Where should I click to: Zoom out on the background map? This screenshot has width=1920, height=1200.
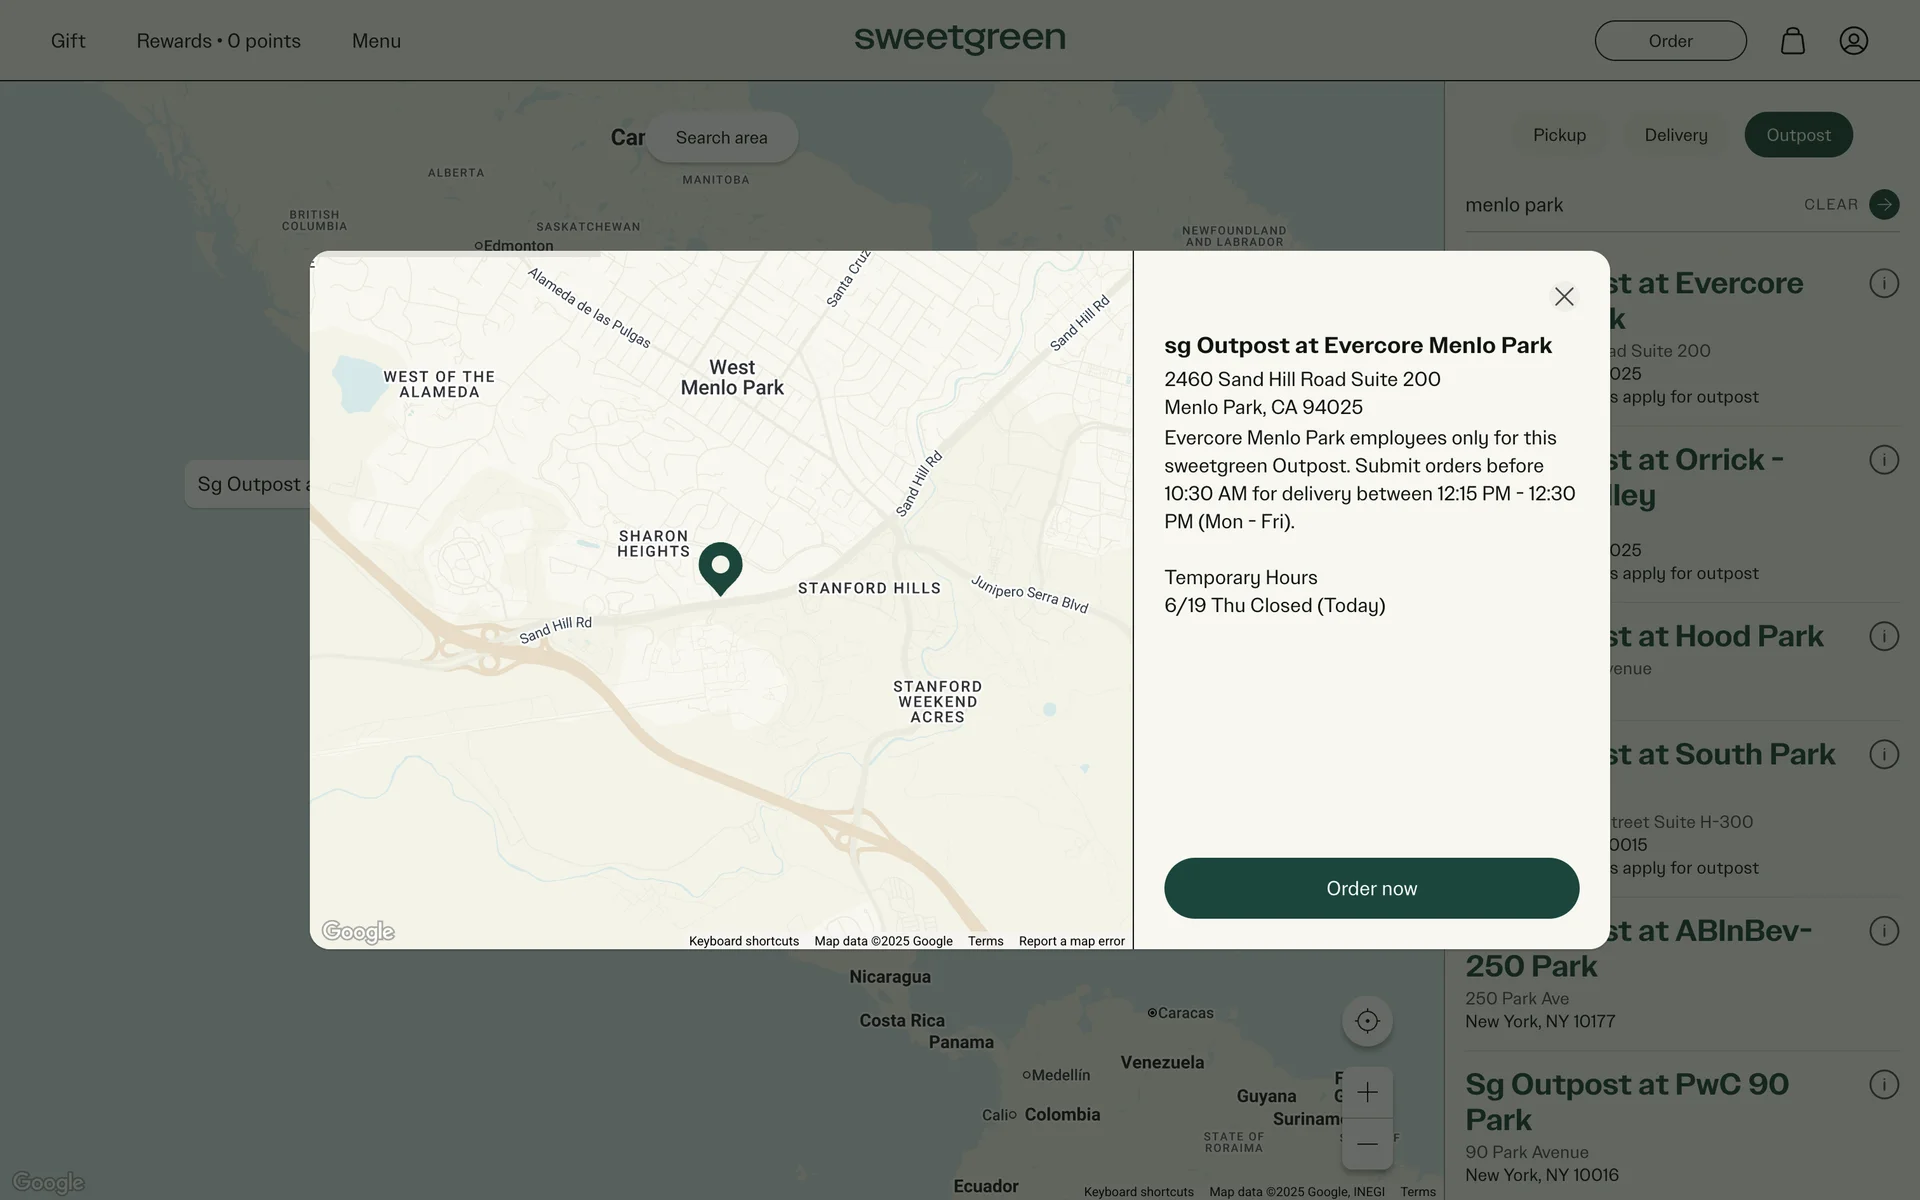[x=1367, y=1144]
